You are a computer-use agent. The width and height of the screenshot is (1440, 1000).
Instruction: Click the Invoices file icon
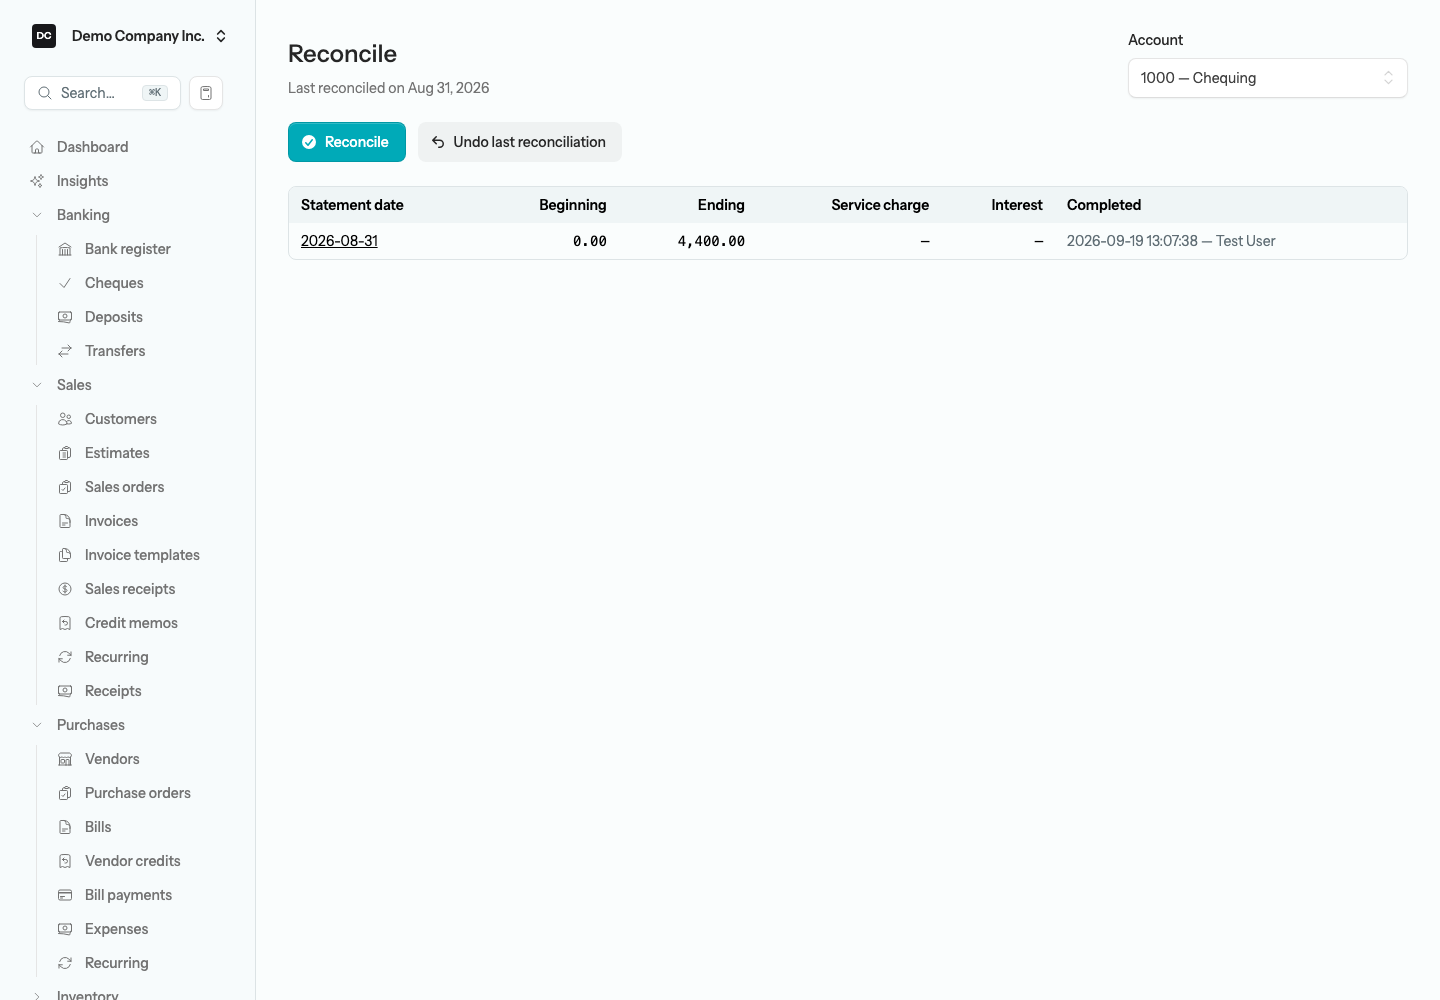point(65,521)
